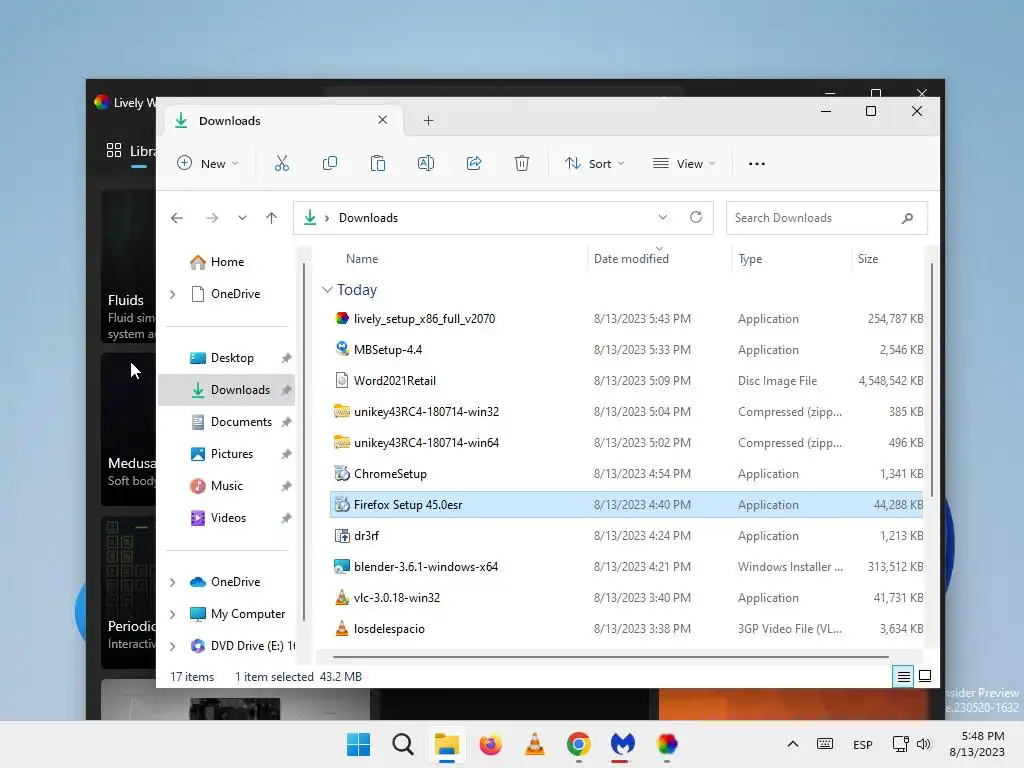
Task: Expand address bar history dropdown
Action: [663, 217]
